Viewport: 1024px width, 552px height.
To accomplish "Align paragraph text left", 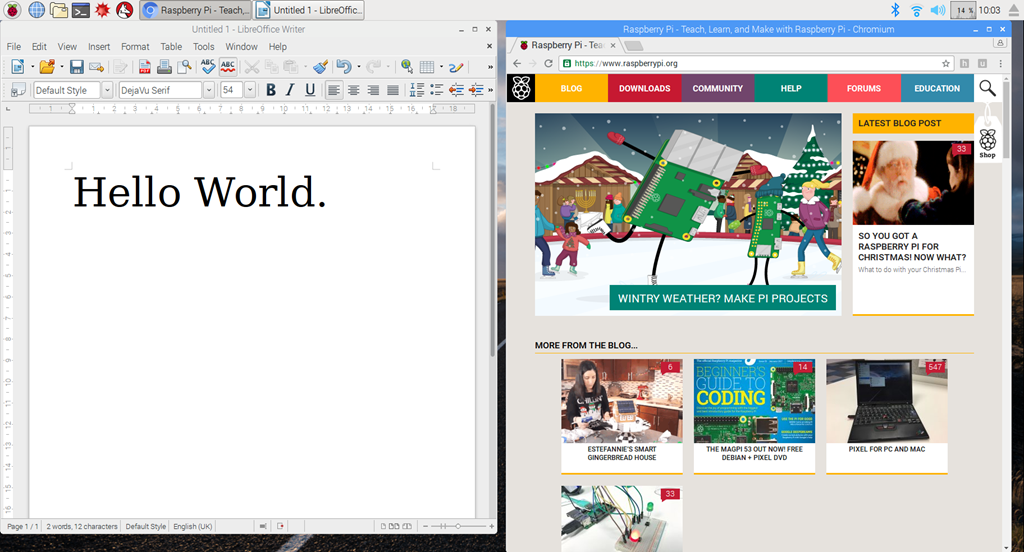I will (x=333, y=90).
